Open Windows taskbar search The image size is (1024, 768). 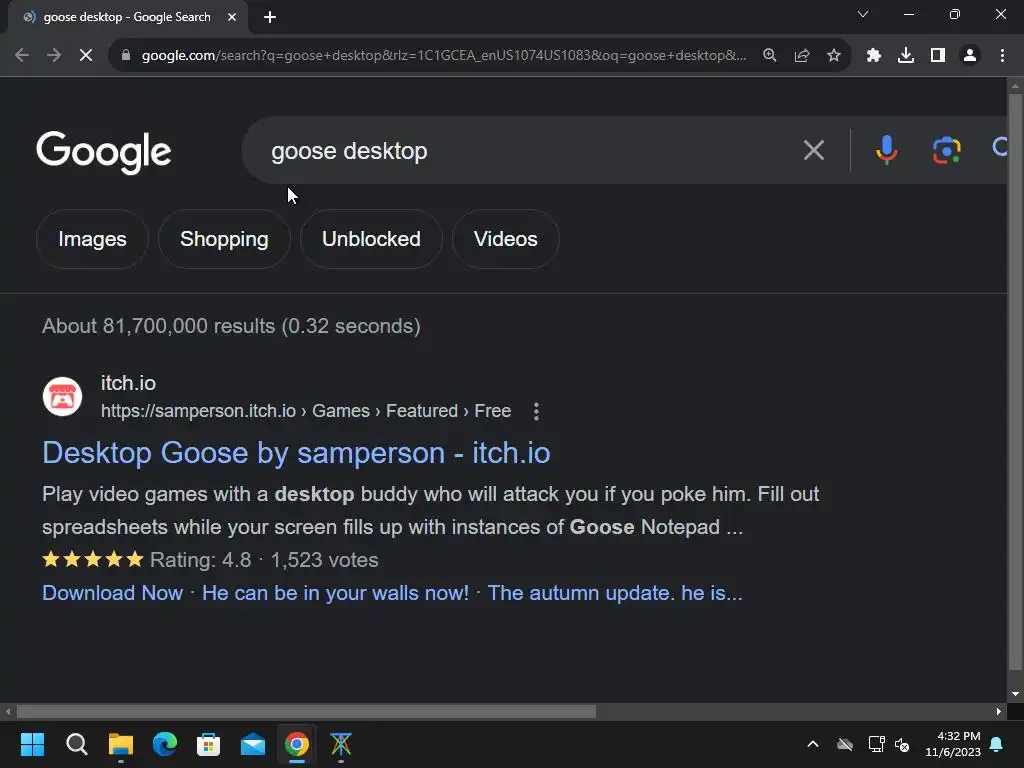point(76,744)
